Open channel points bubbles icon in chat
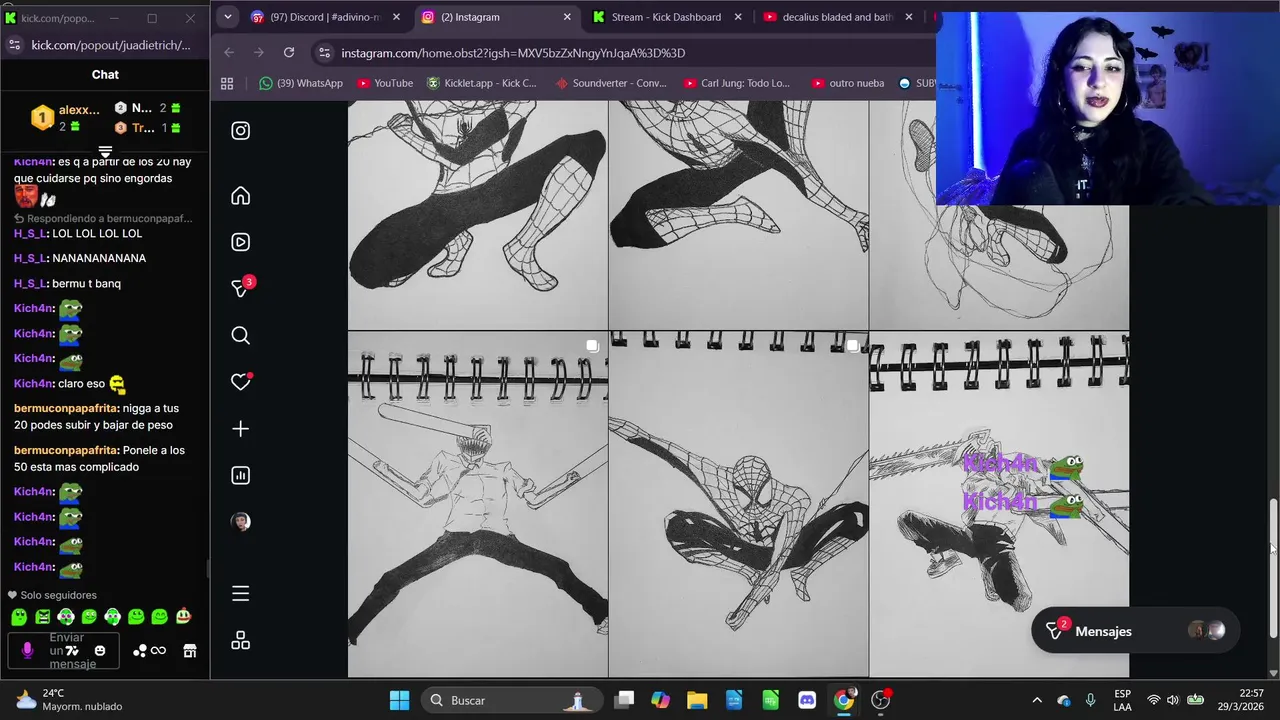1280x720 pixels. (139, 651)
